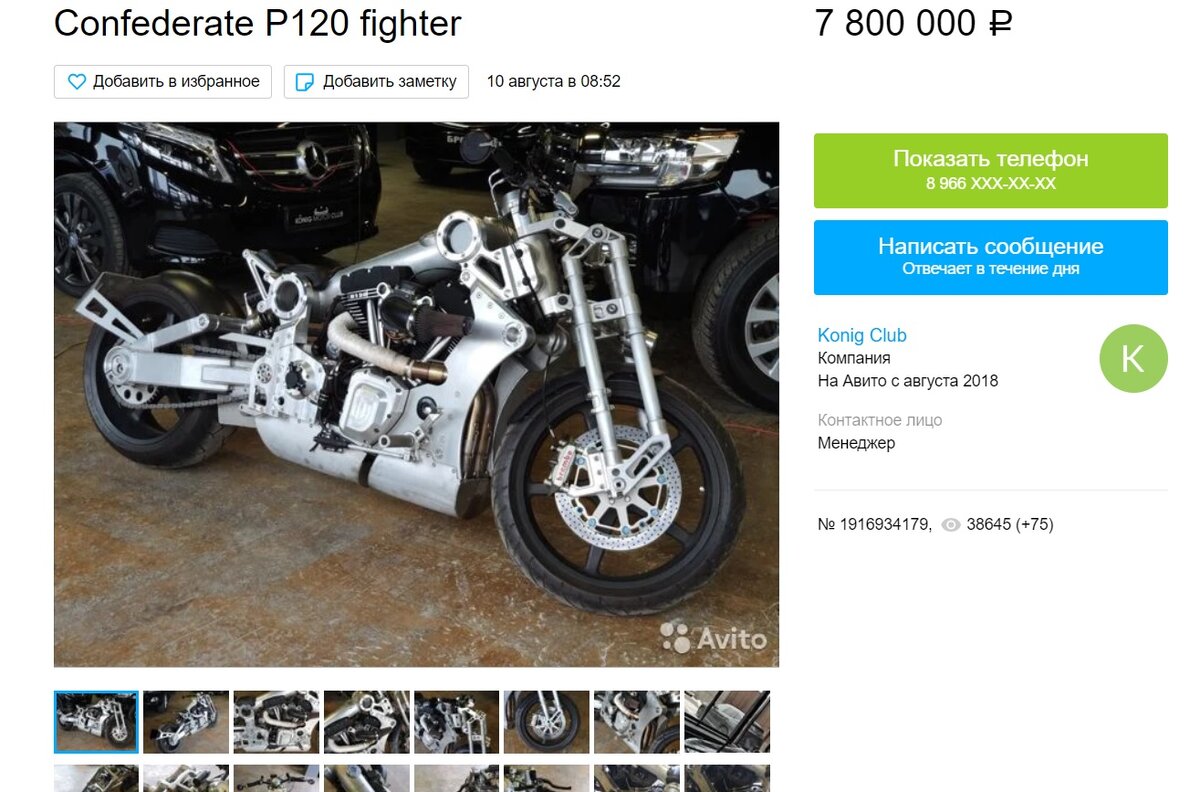Click the green K seller avatar
Viewport: 1200px width, 792px height.
[1133, 358]
